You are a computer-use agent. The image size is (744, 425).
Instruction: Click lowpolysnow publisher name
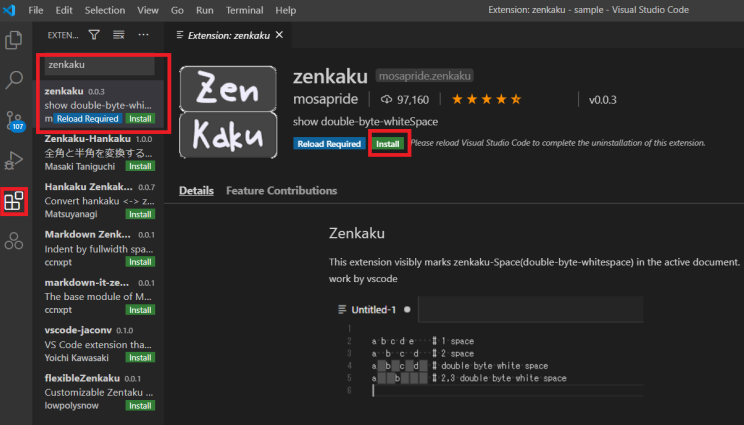tap(72, 406)
